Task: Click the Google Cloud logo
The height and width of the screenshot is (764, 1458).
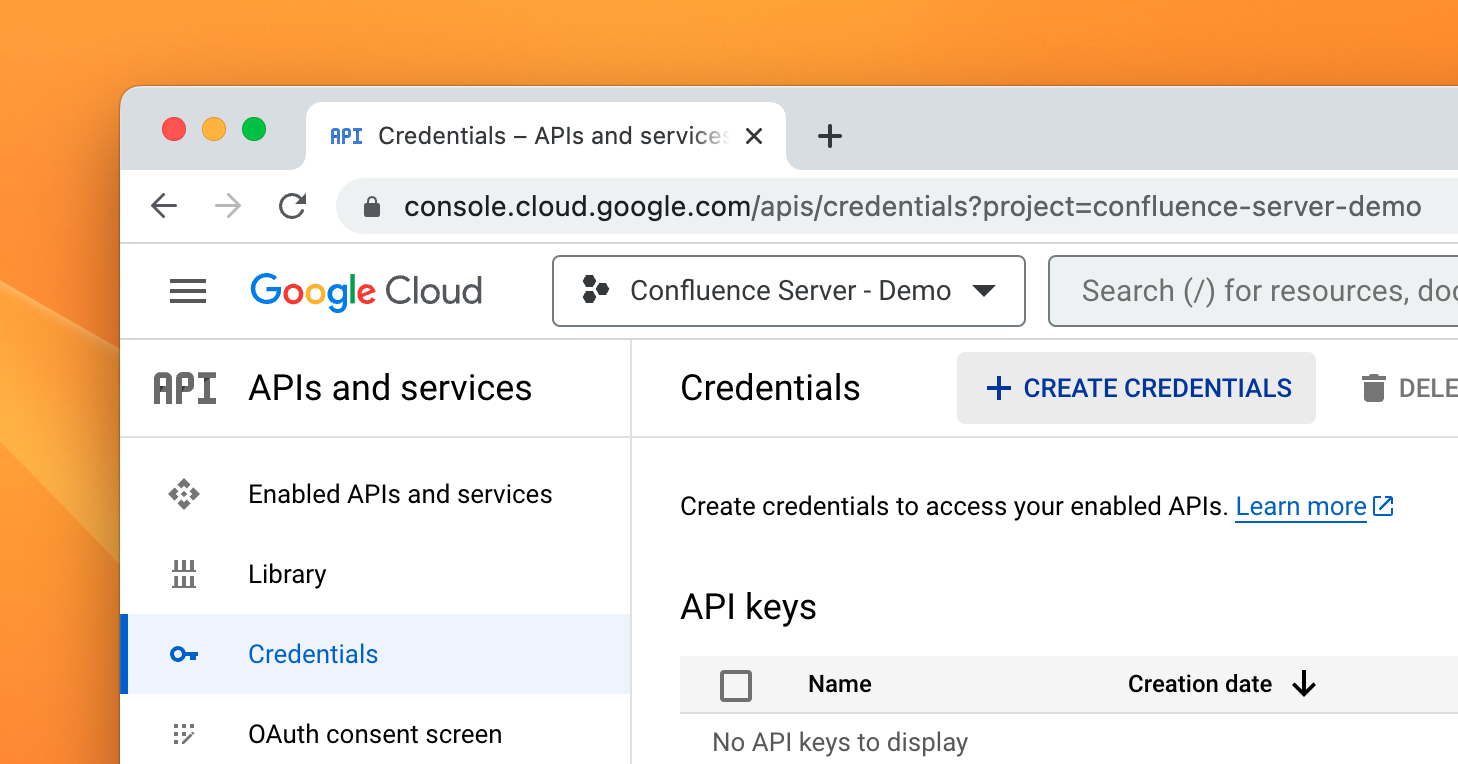Action: coord(366,291)
